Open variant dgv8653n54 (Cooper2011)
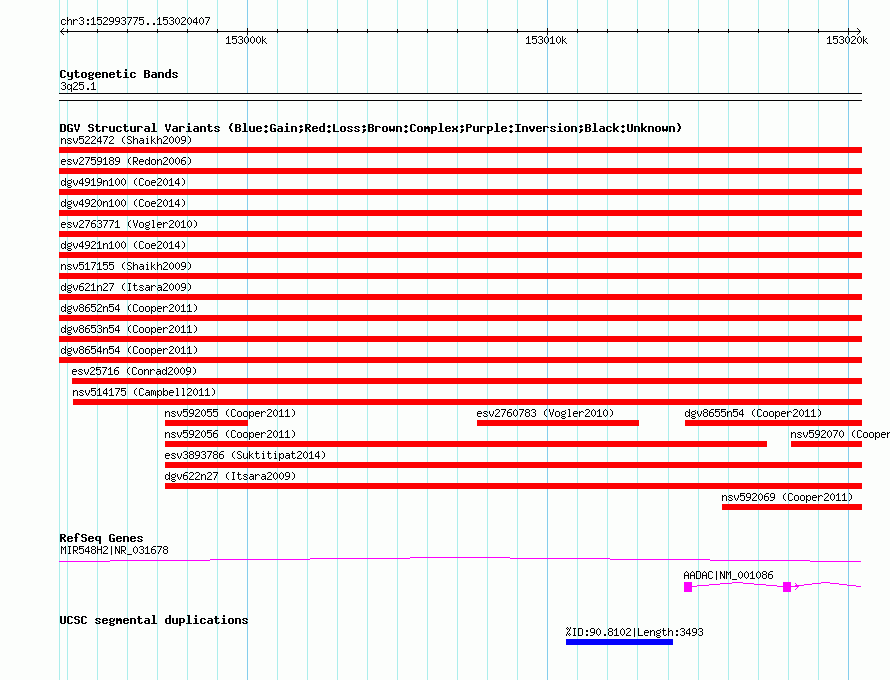Image resolution: width=890 pixels, height=680 pixels. point(129,329)
